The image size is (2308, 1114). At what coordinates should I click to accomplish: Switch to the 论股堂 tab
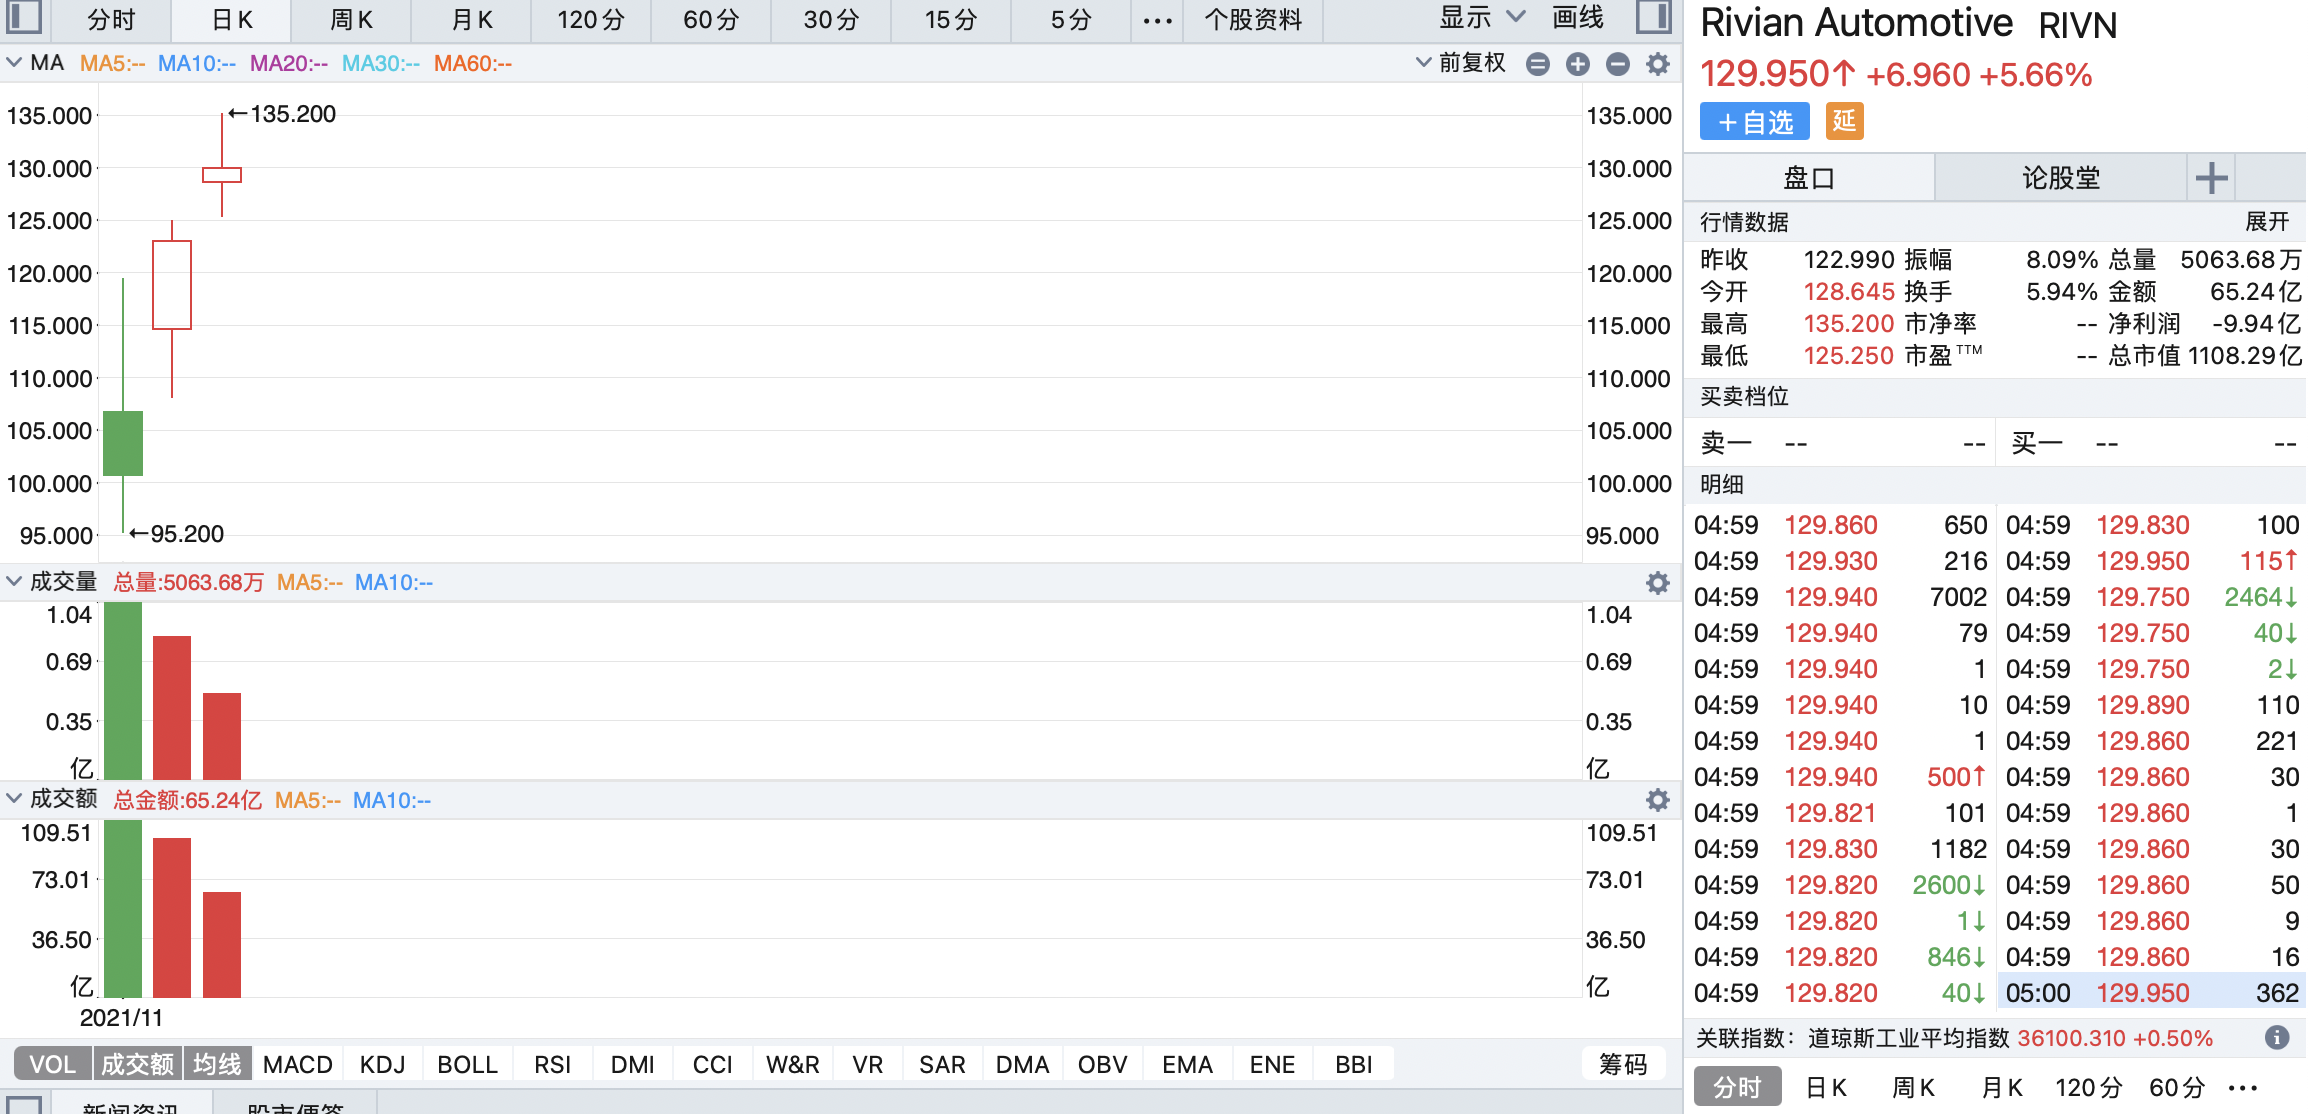(x=2060, y=178)
